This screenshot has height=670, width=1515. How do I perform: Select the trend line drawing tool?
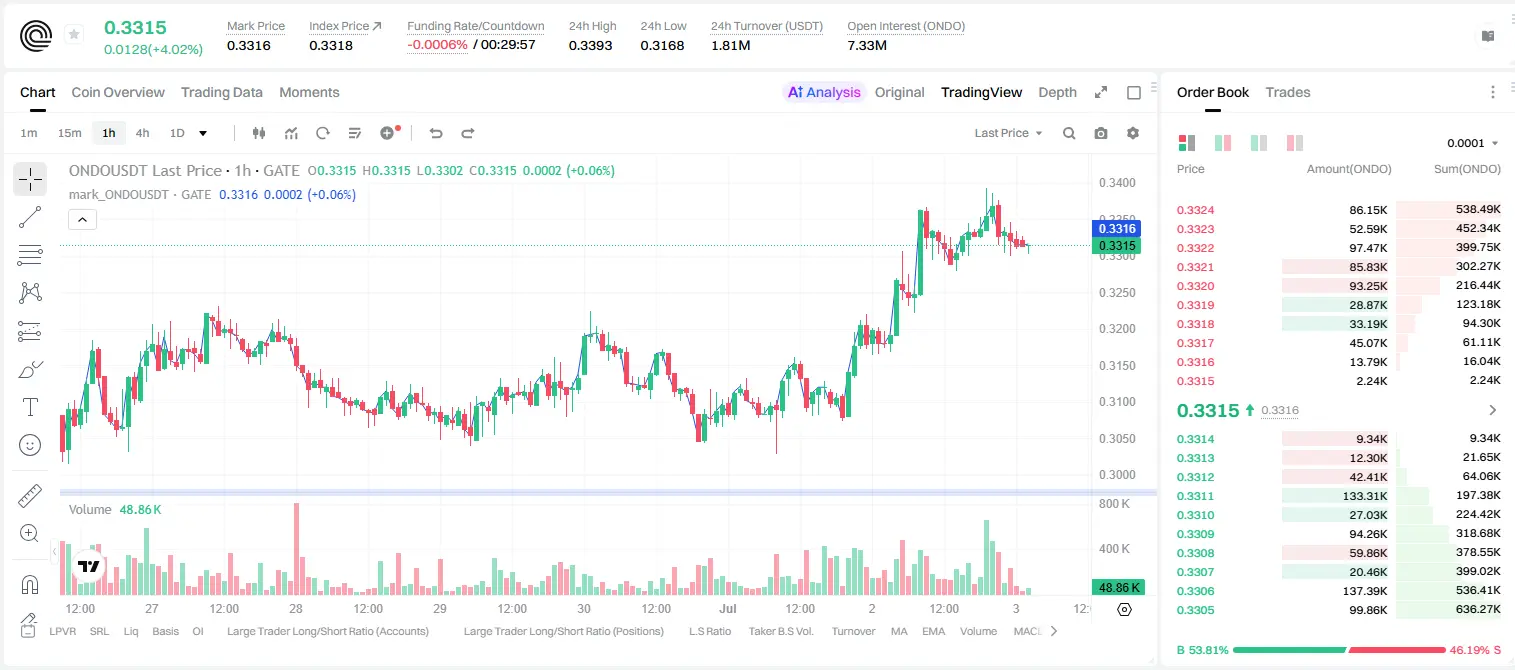pyautogui.click(x=30, y=217)
